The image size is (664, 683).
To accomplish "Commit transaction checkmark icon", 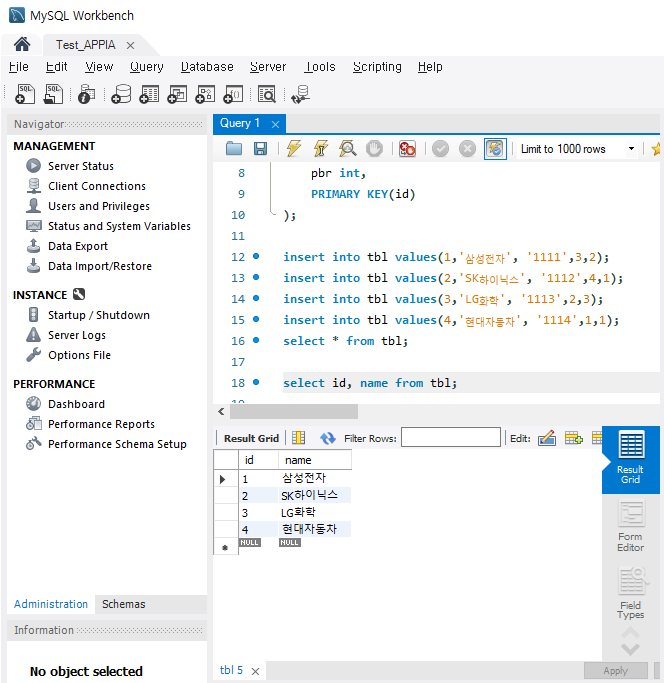I will click(x=440, y=149).
